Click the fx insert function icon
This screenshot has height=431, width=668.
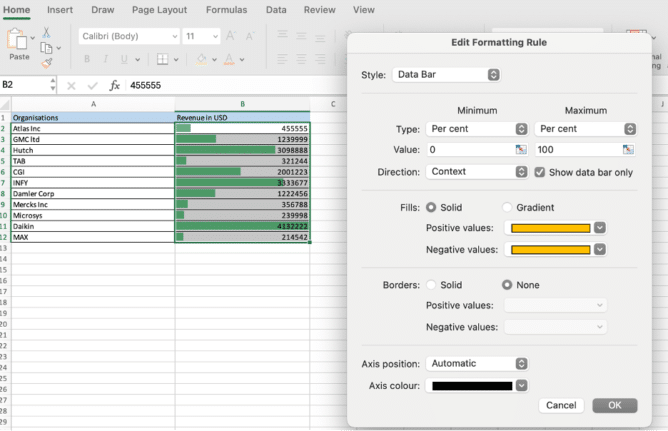click(115, 85)
